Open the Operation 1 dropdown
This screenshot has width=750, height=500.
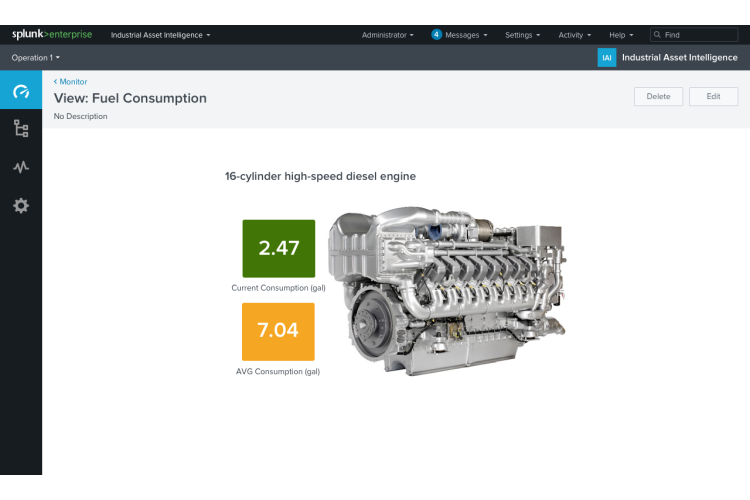pyautogui.click(x=35, y=58)
